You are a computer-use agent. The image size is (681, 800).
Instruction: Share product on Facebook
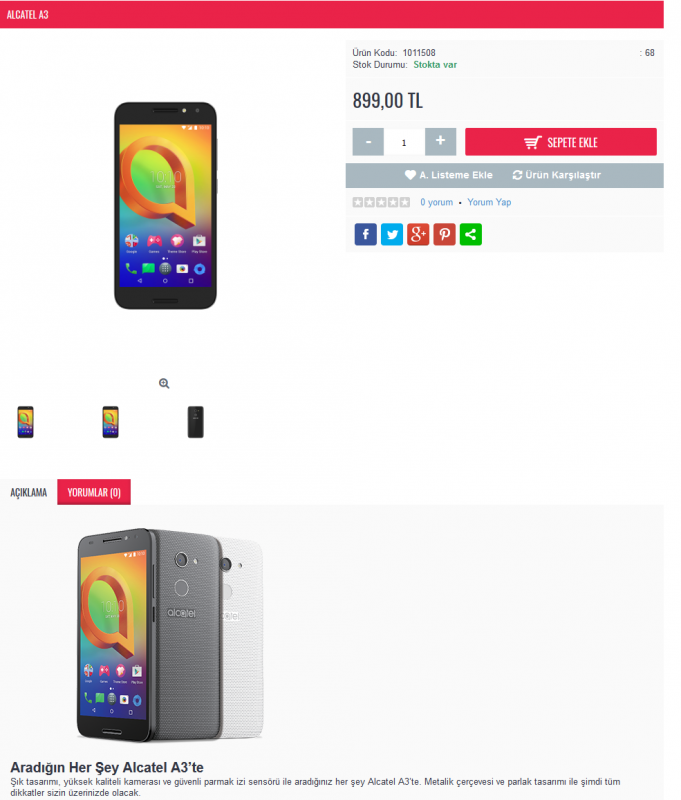point(365,234)
